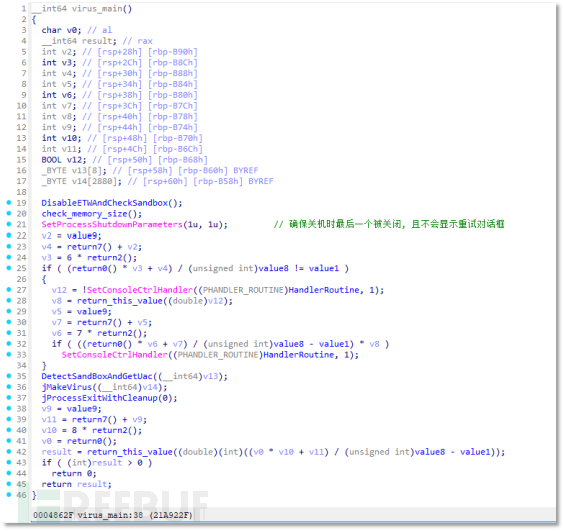The height and width of the screenshot is (531, 563).
Task: Click return2() on line 31
Action: tap(120, 333)
